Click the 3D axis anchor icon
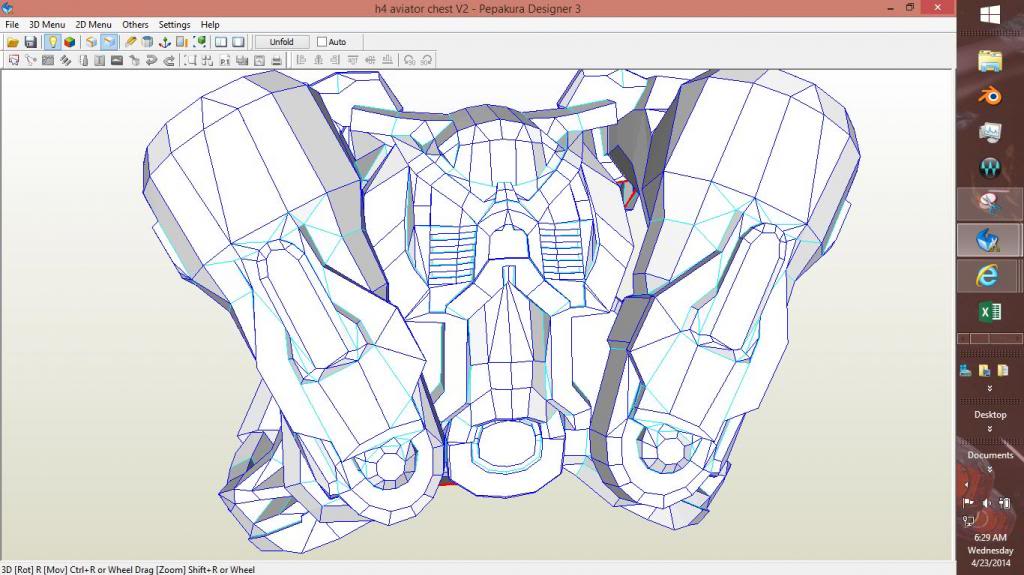The height and width of the screenshot is (575, 1024). tap(165, 42)
